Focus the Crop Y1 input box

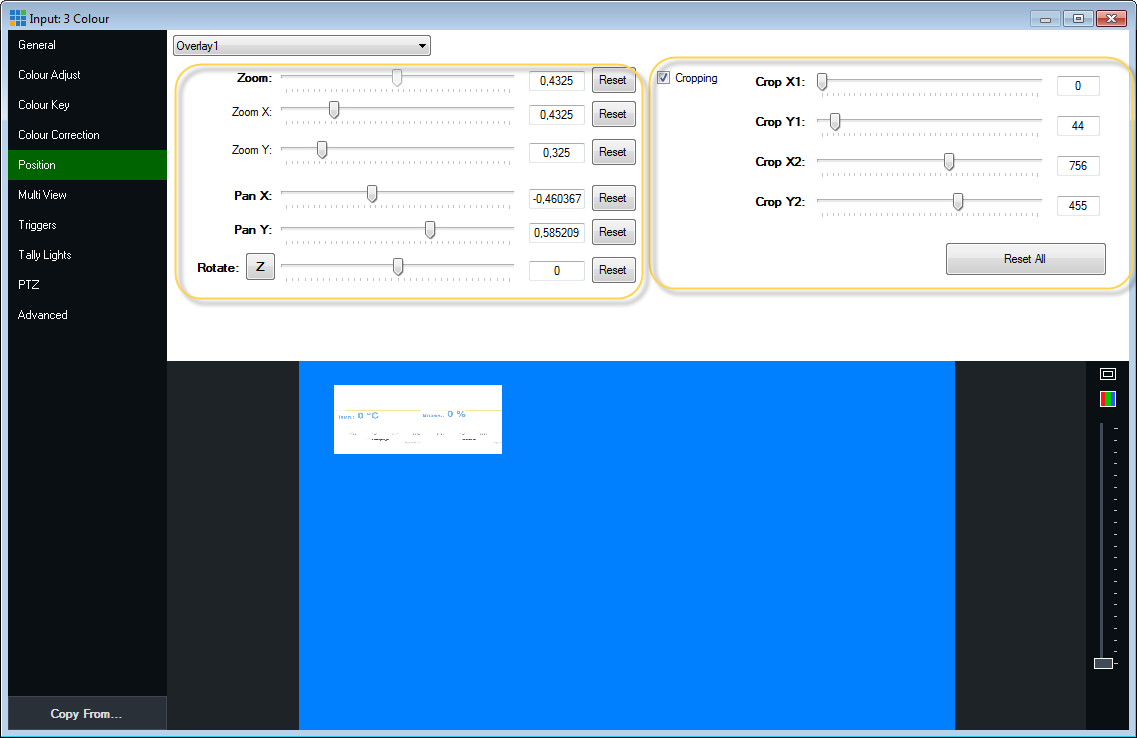[x=1078, y=126]
